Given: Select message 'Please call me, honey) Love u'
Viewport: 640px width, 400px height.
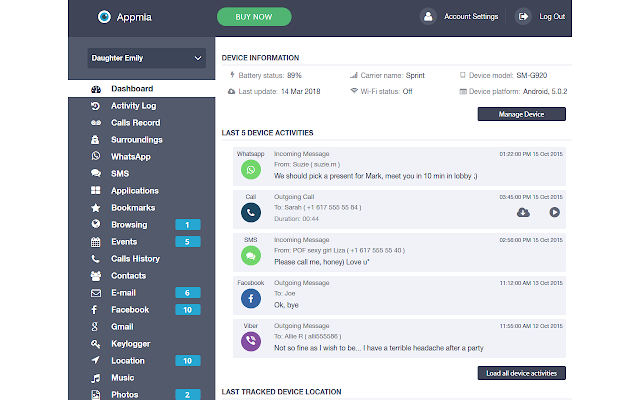Looking at the screenshot, I should 322,262.
